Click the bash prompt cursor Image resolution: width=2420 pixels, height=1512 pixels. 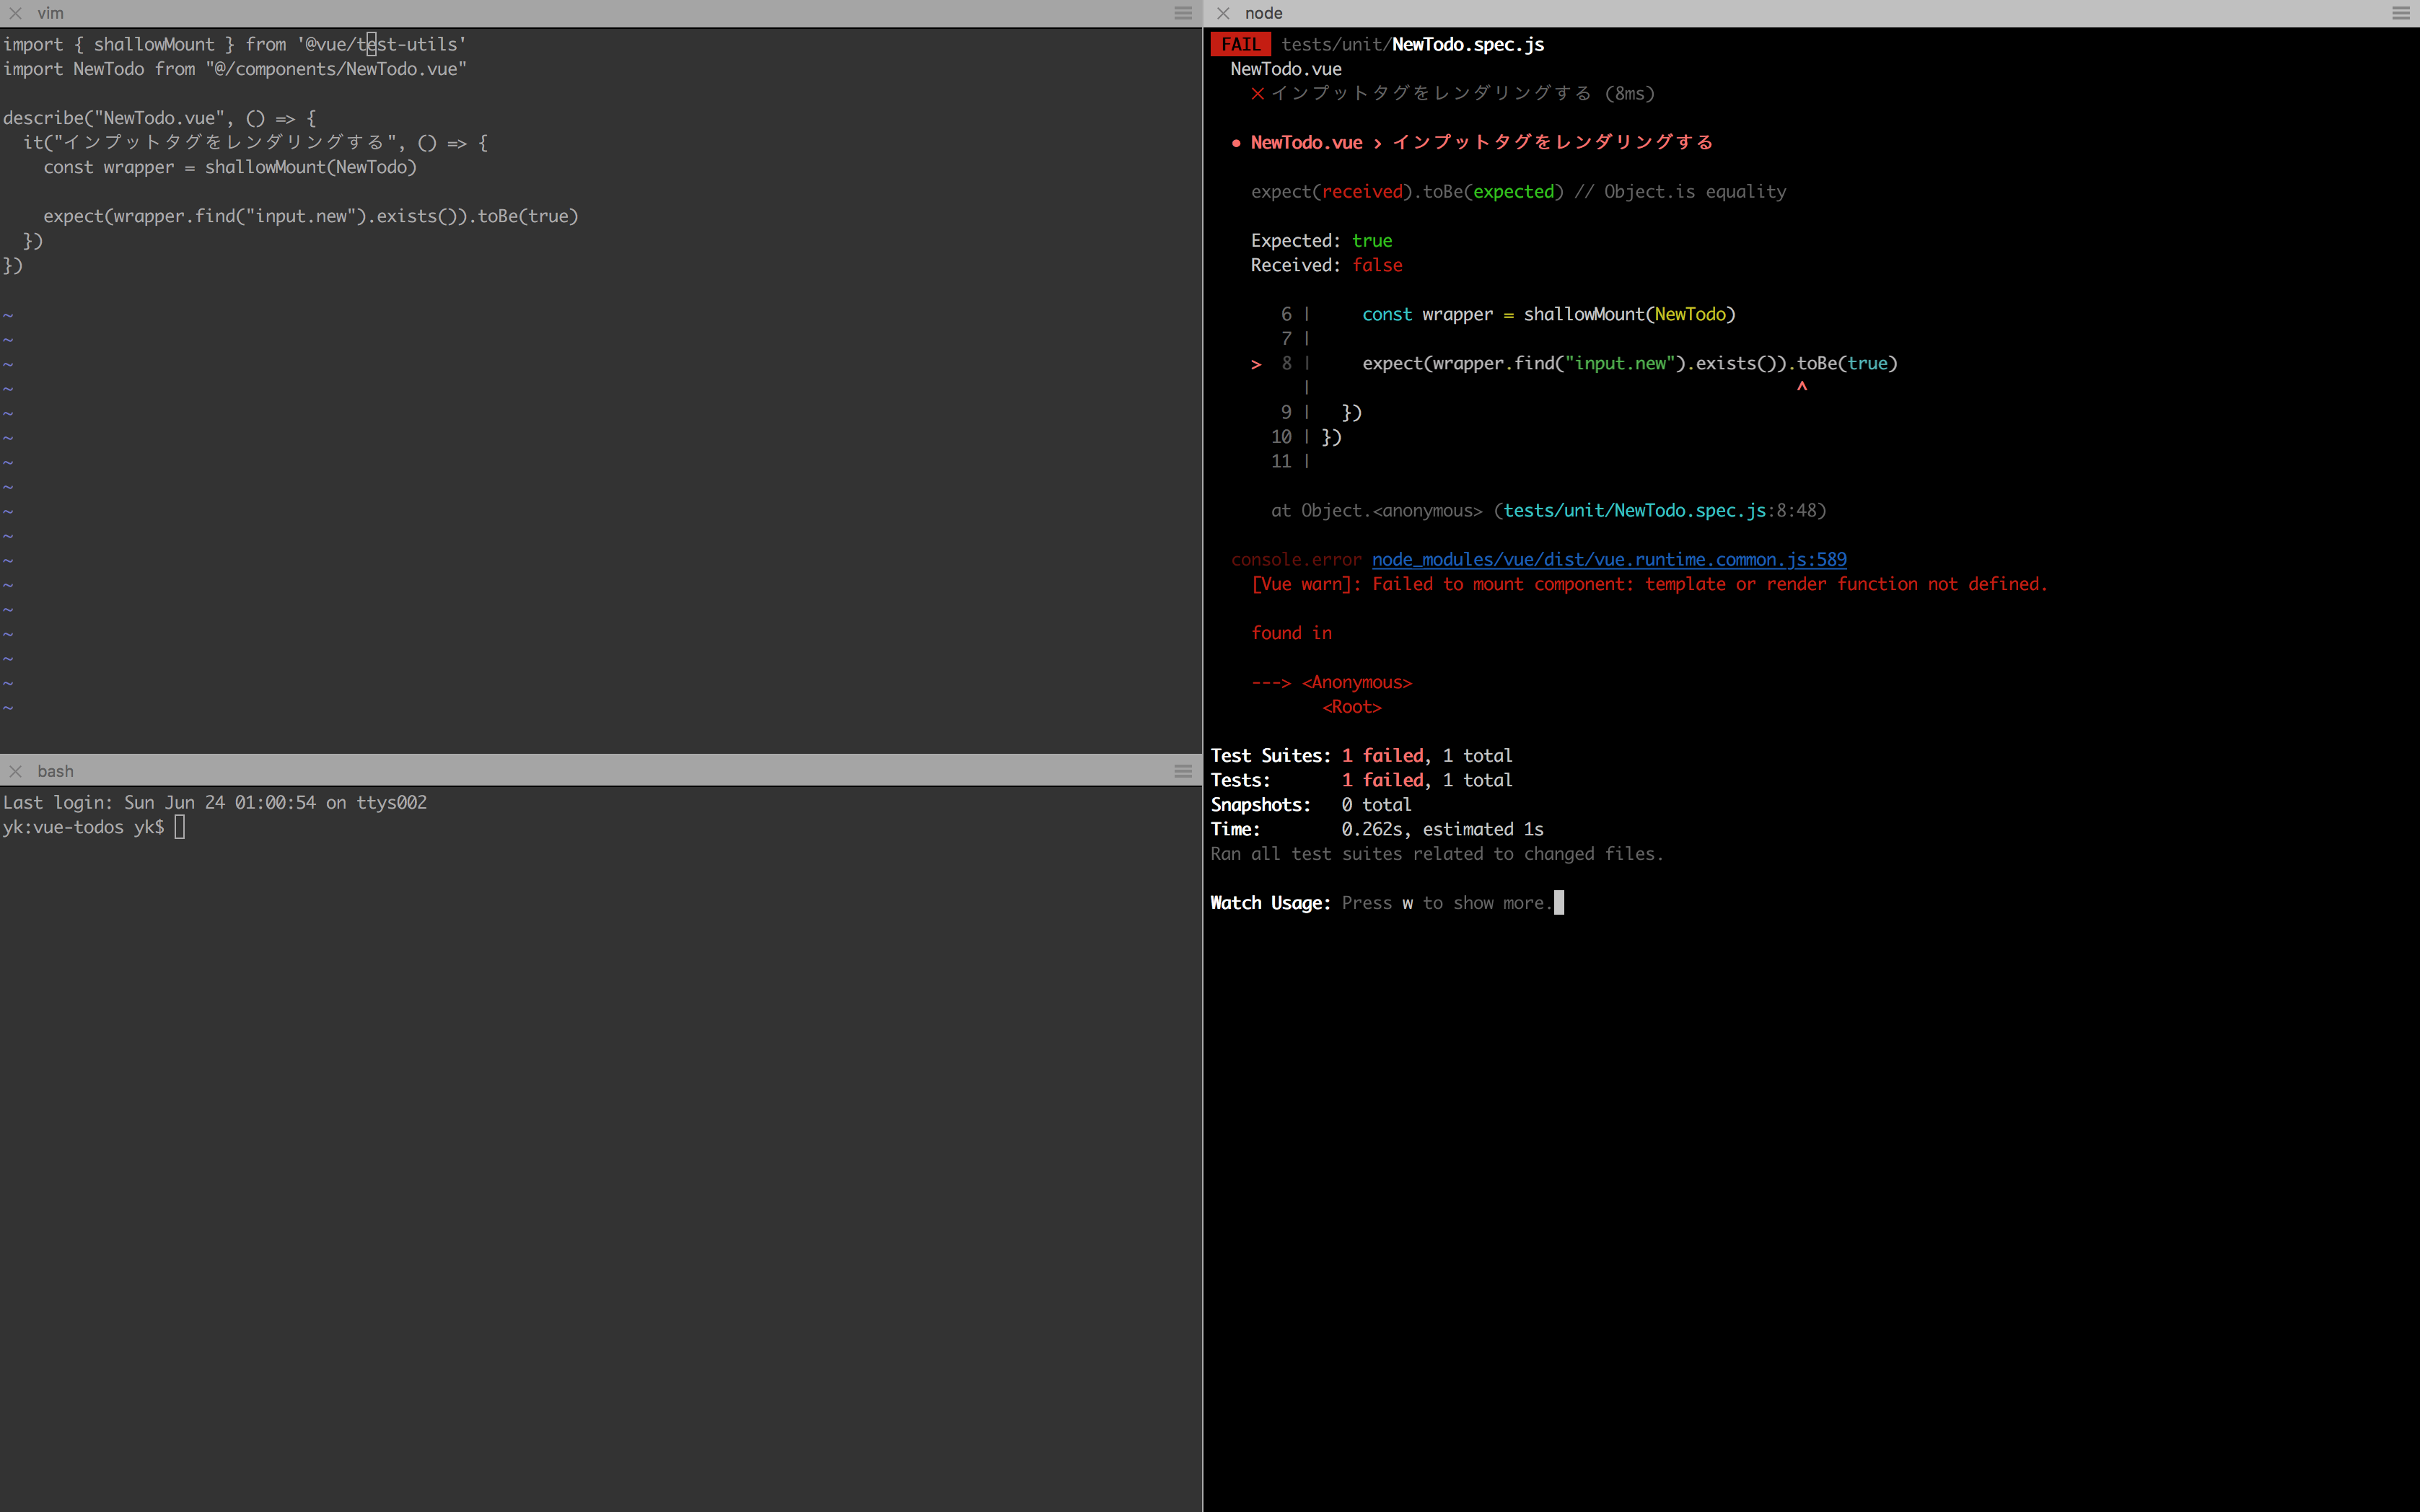coord(180,827)
